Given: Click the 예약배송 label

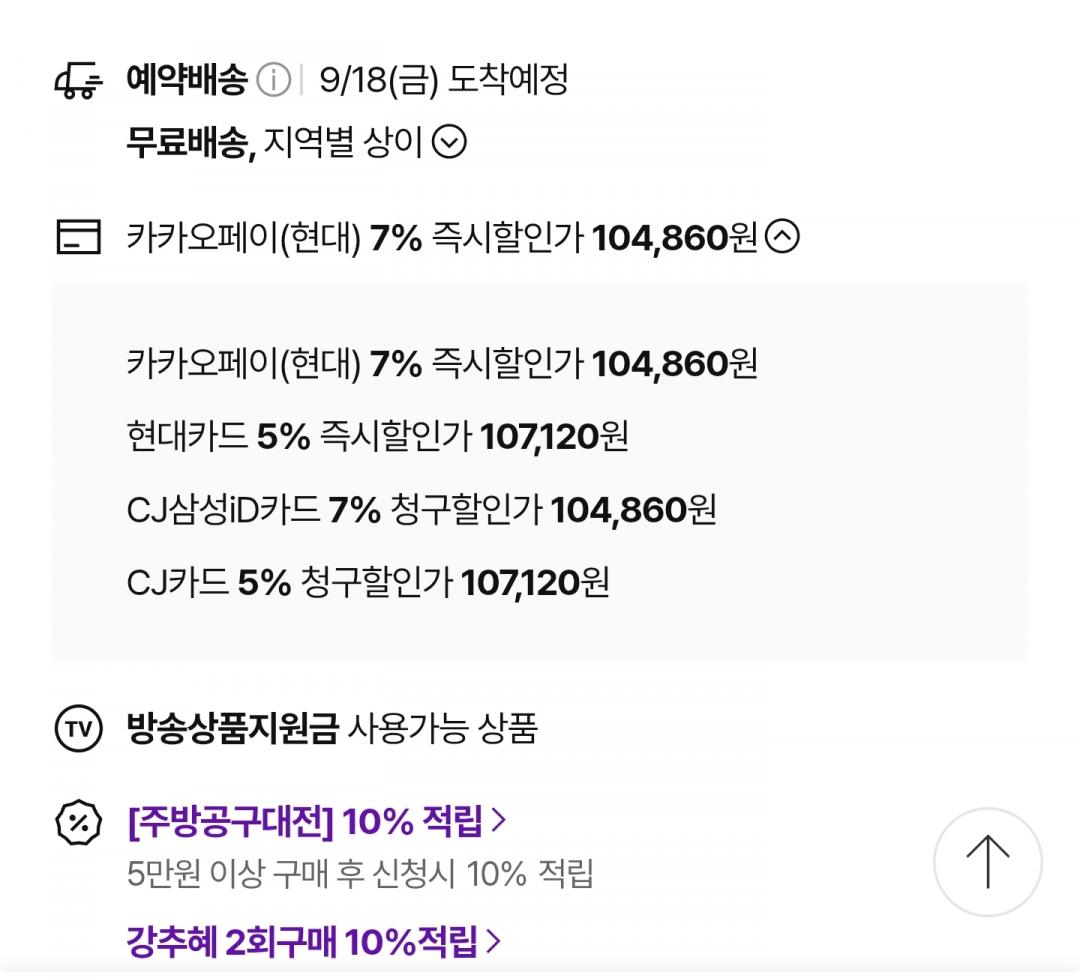Looking at the screenshot, I should (x=187, y=80).
